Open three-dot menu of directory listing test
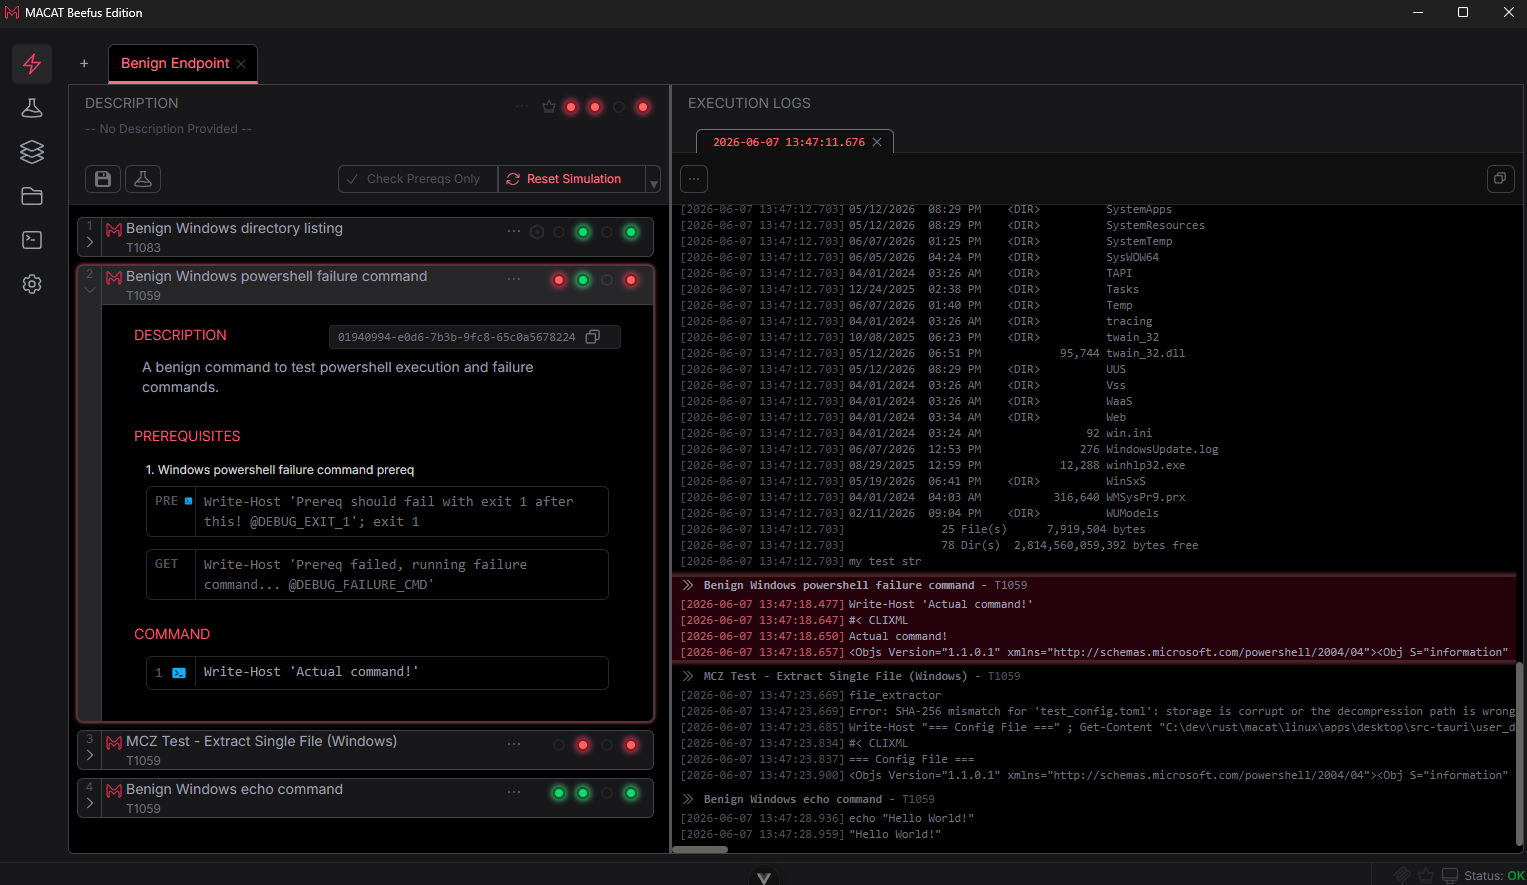 [x=514, y=231]
